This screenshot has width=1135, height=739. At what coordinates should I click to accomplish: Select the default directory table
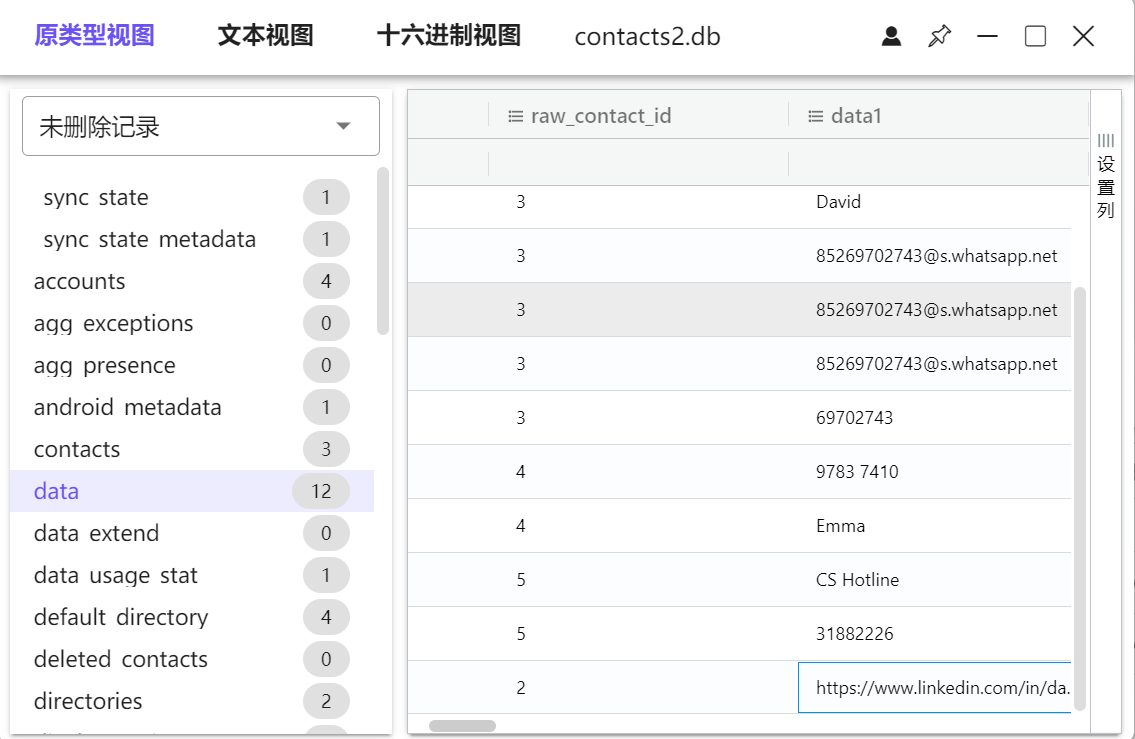coord(121,618)
